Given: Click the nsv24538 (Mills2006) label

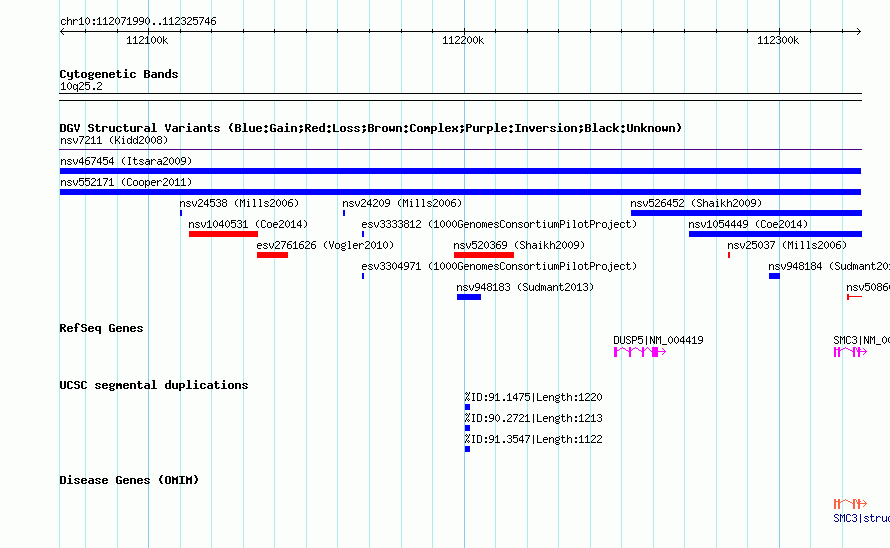Looking at the screenshot, I should pyautogui.click(x=239, y=203).
